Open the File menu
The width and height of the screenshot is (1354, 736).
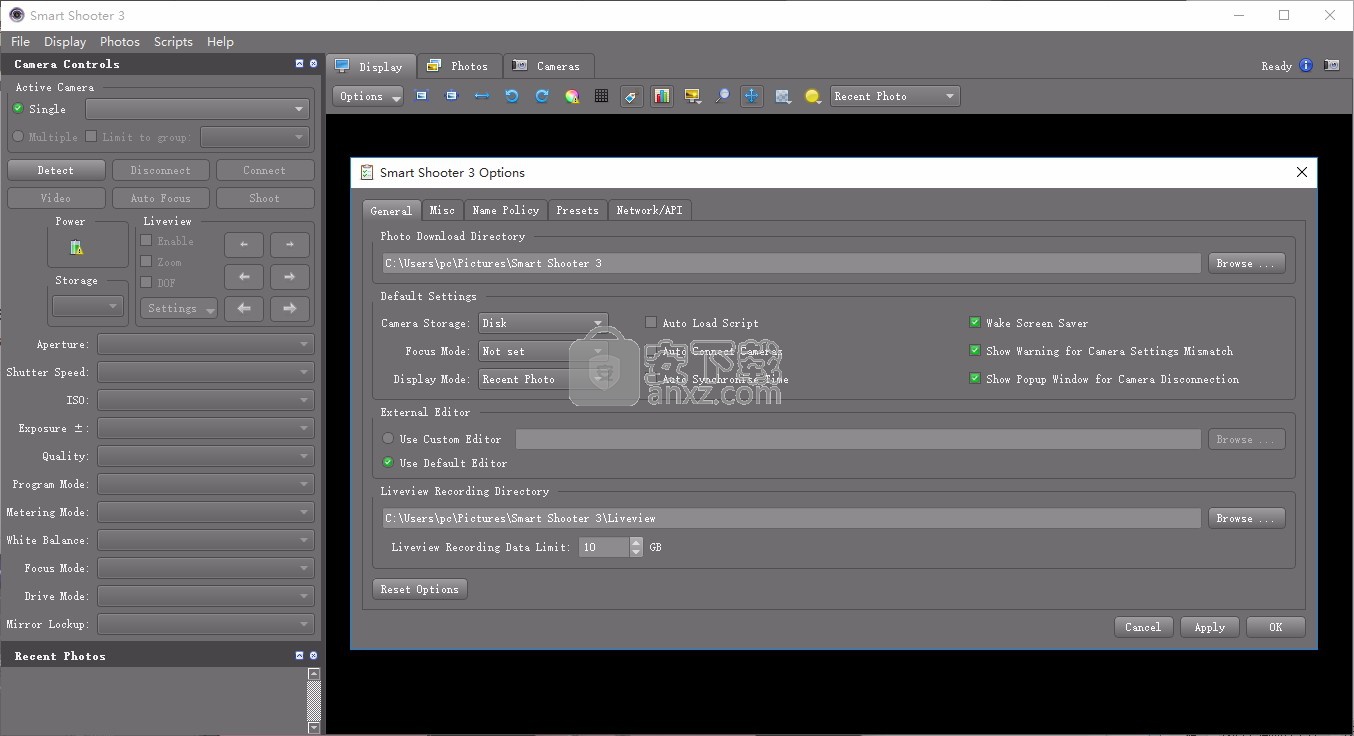point(20,42)
